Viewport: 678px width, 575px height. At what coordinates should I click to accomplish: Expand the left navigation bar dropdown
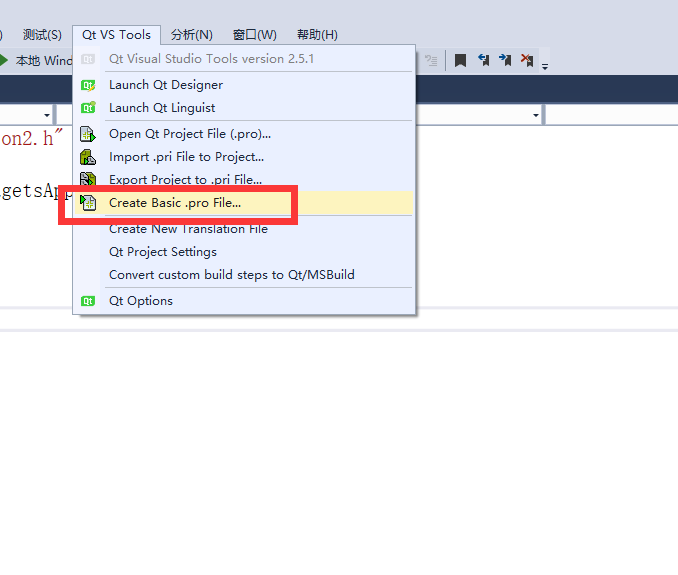[x=47, y=115]
